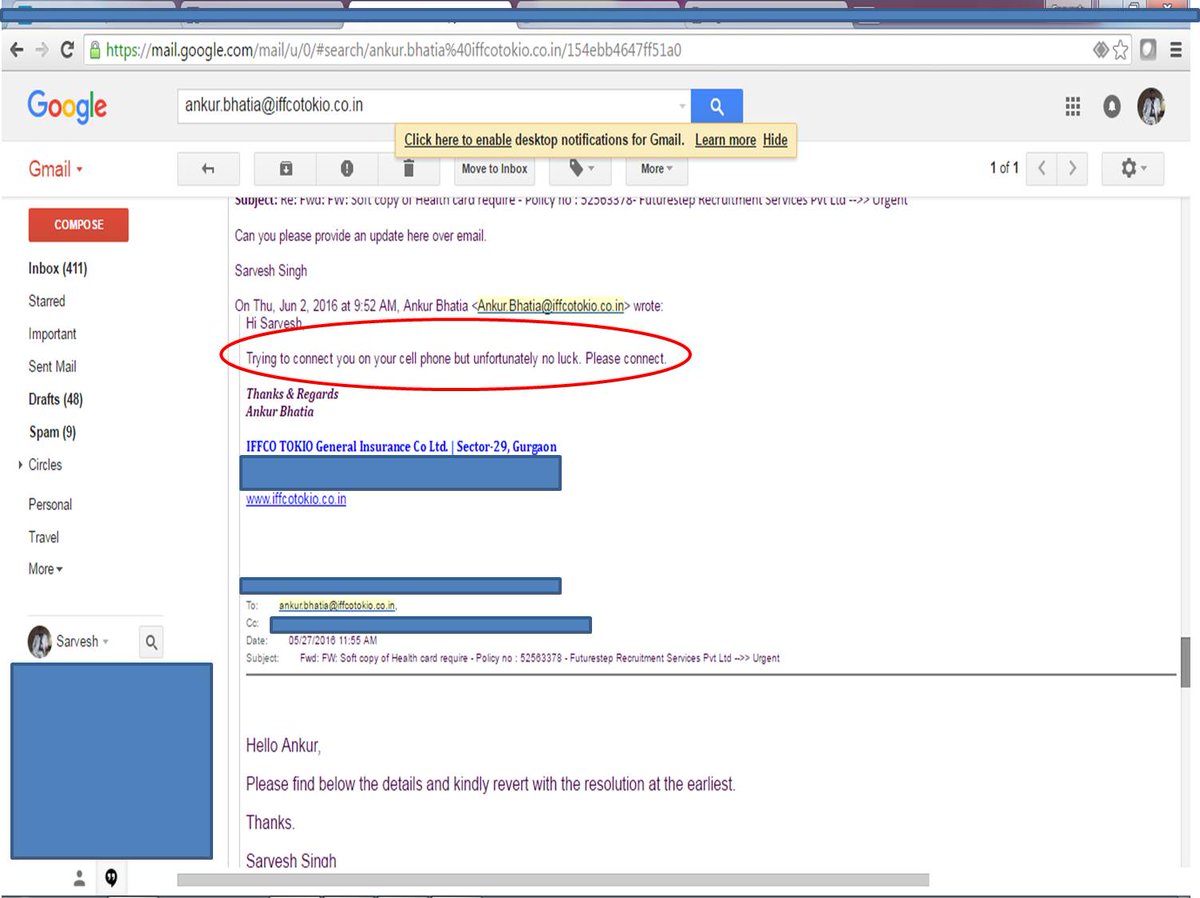Screen dimensions: 1200x898
Task: Click the browser back arrow
Action: [16, 50]
